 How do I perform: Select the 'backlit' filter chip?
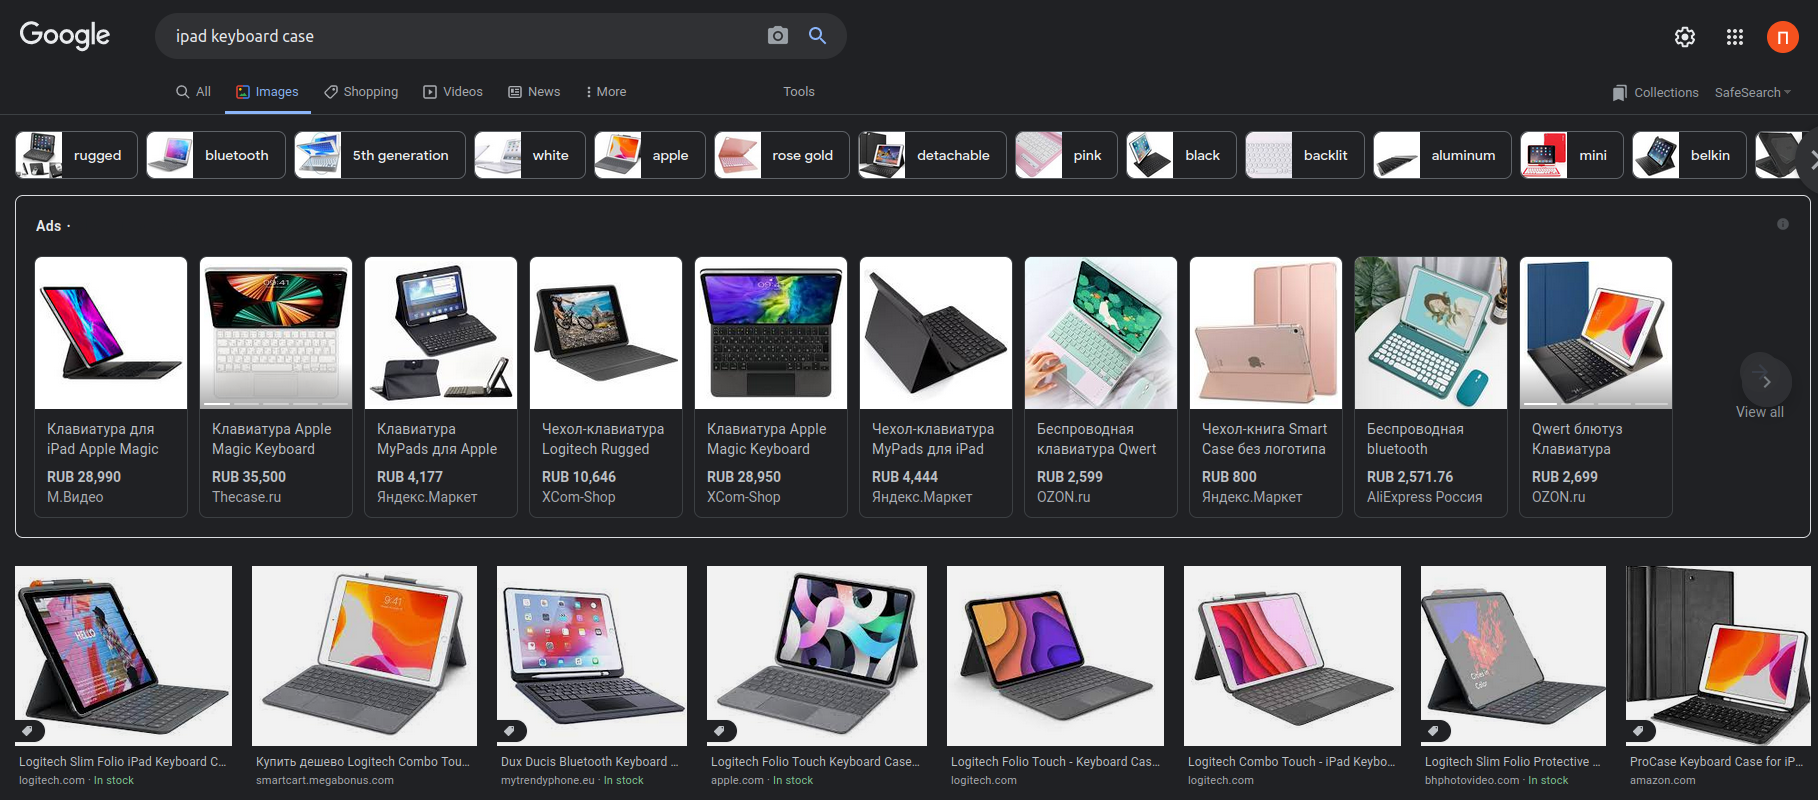(x=1305, y=155)
